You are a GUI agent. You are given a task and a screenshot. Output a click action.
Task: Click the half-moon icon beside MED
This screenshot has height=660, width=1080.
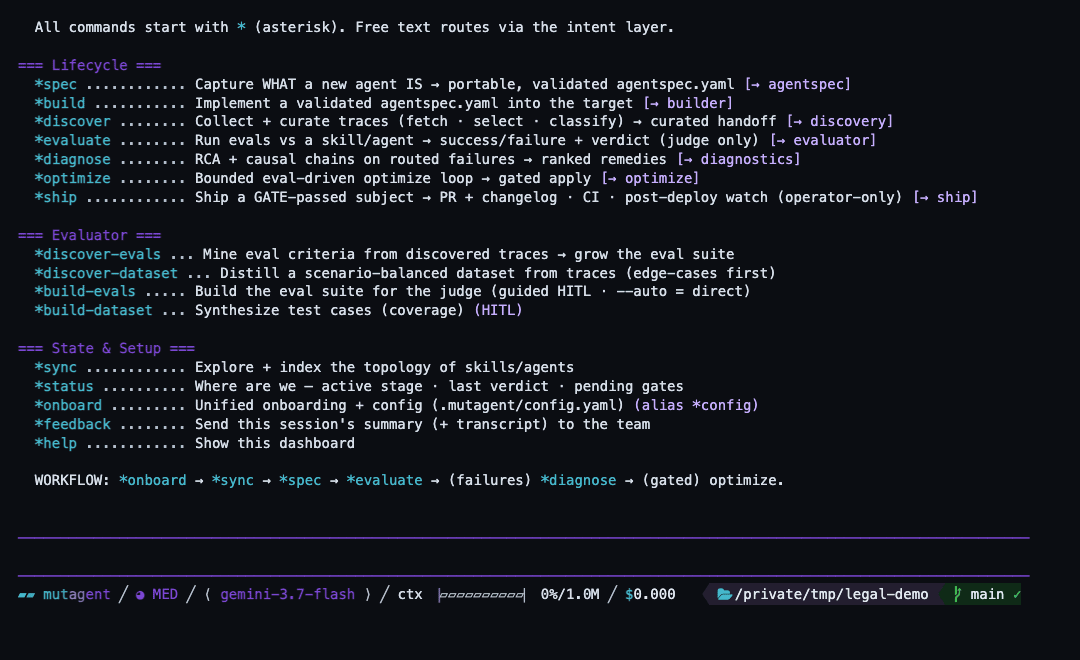[141, 595]
